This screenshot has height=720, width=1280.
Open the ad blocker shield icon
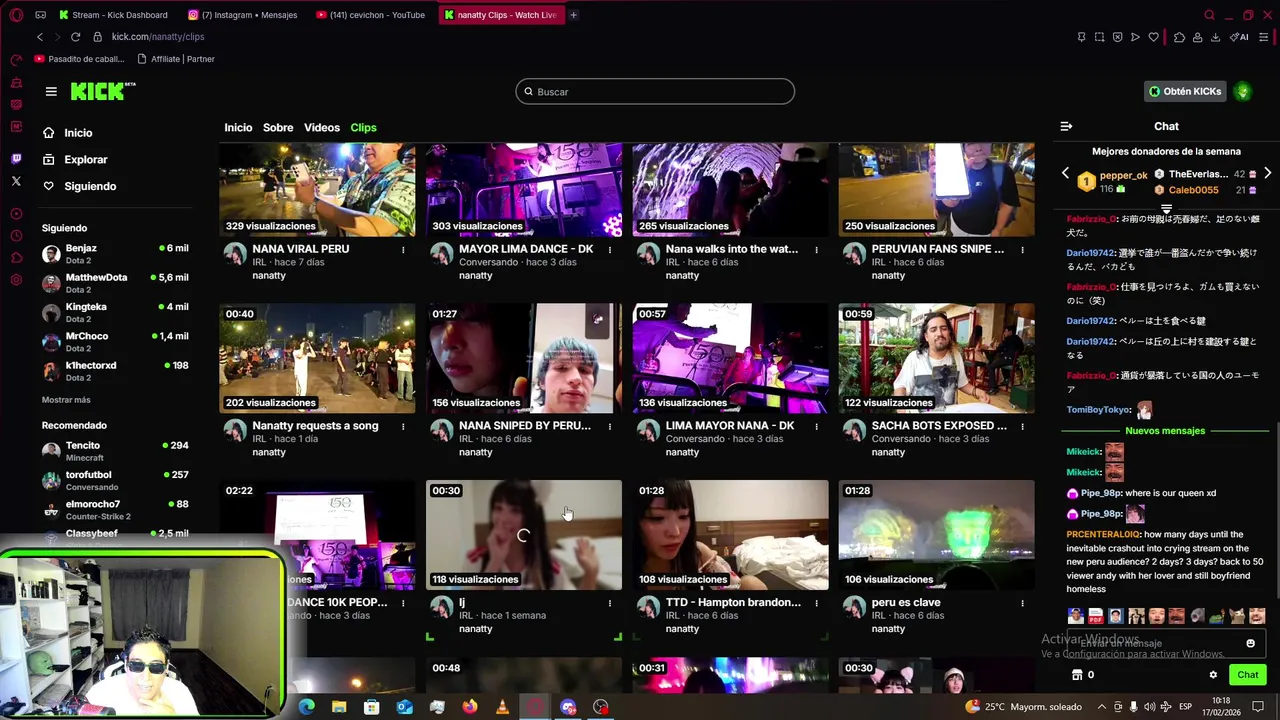point(1117,37)
